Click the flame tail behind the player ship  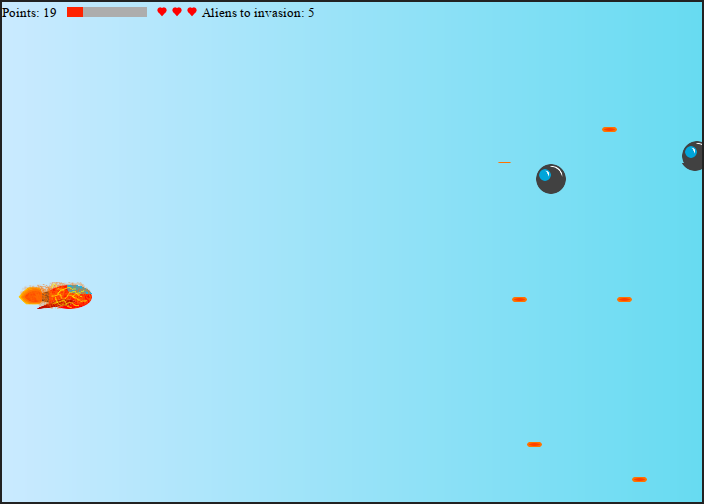tap(32, 295)
